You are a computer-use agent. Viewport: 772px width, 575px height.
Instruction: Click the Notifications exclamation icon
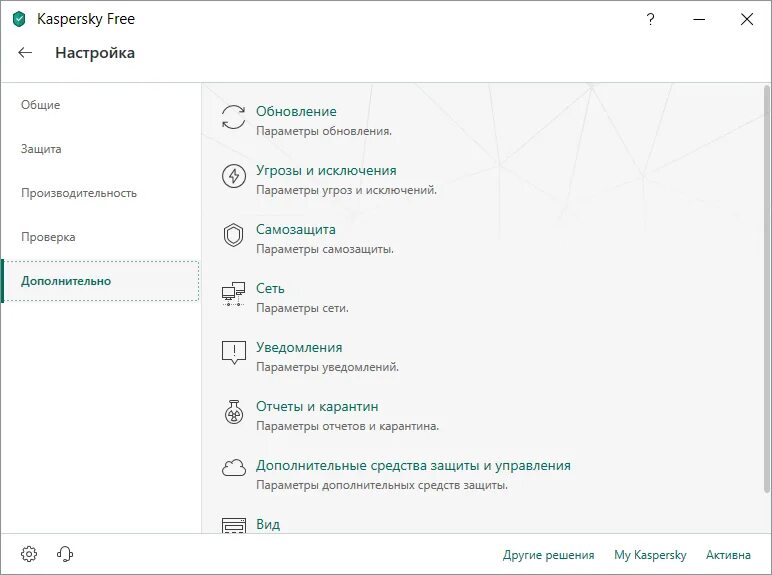pyautogui.click(x=233, y=353)
